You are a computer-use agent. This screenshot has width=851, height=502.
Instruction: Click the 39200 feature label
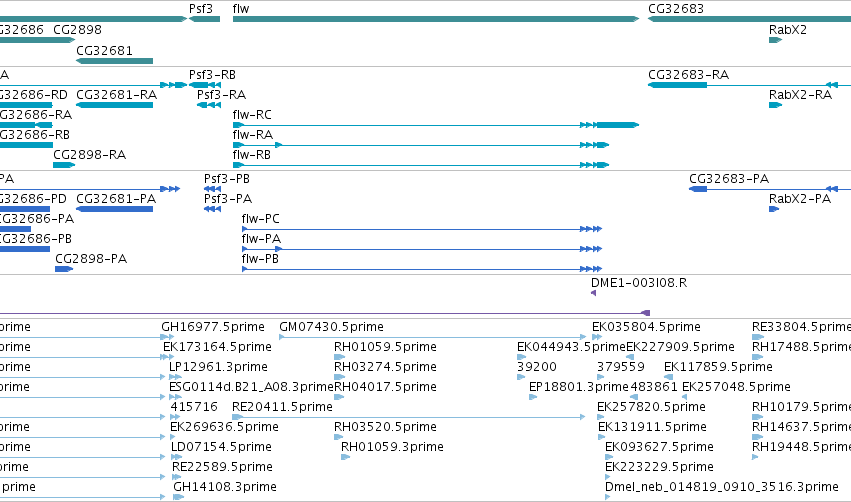click(537, 367)
